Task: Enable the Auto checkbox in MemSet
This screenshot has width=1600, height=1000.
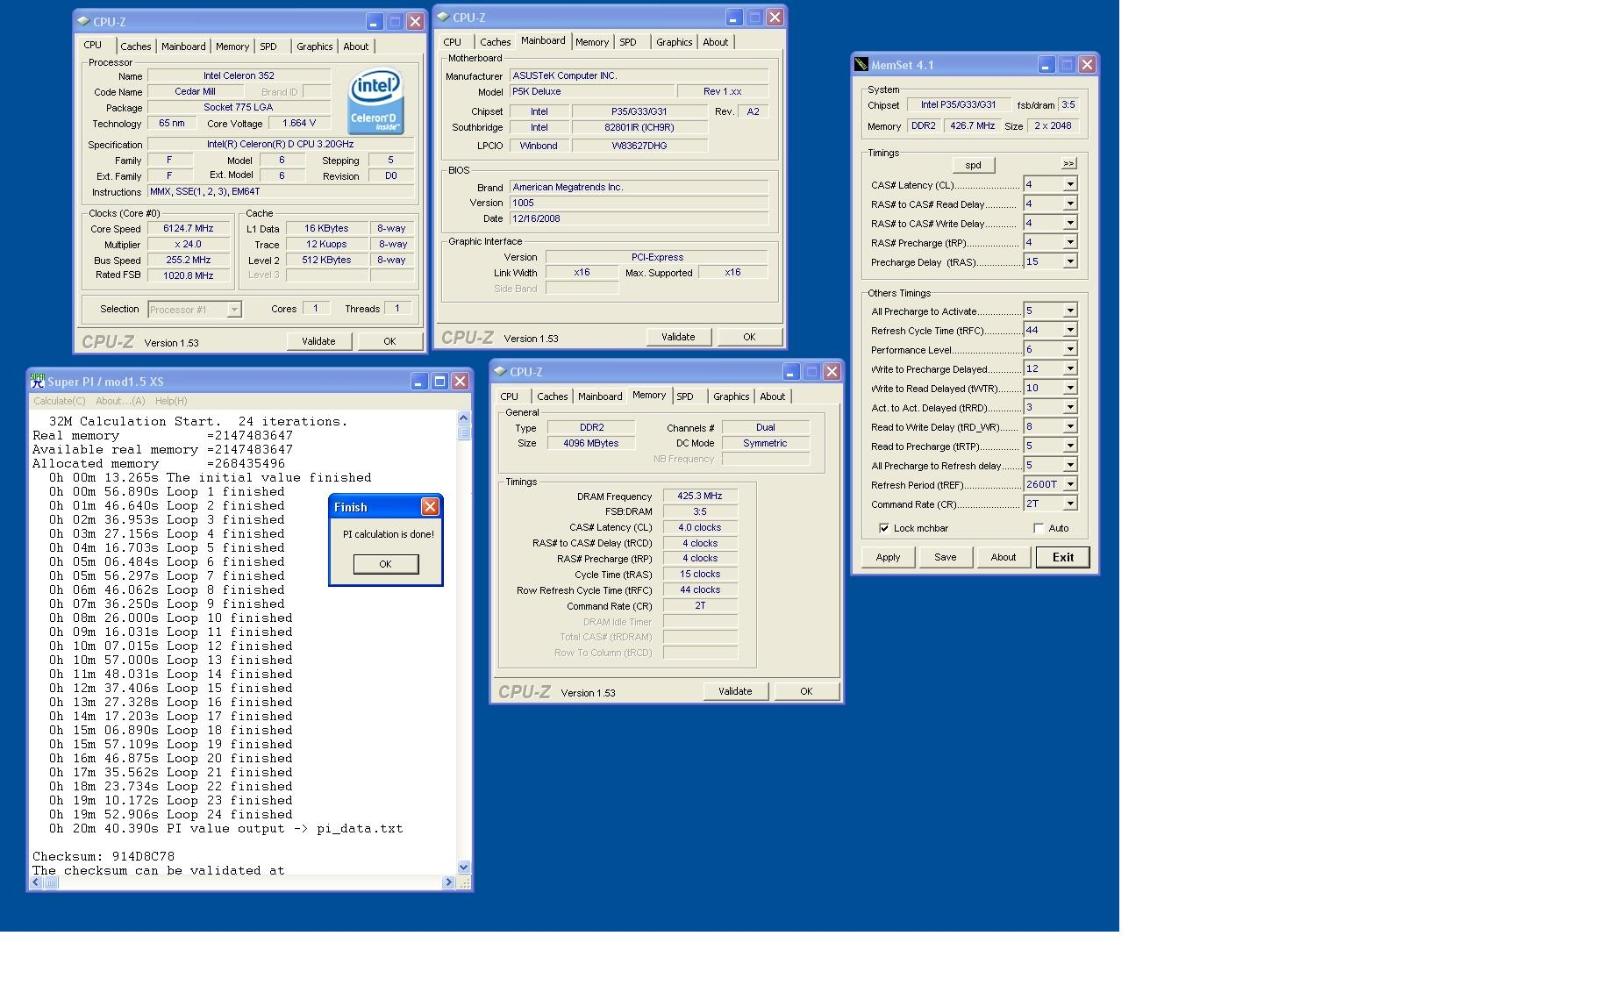Action: tap(1038, 528)
